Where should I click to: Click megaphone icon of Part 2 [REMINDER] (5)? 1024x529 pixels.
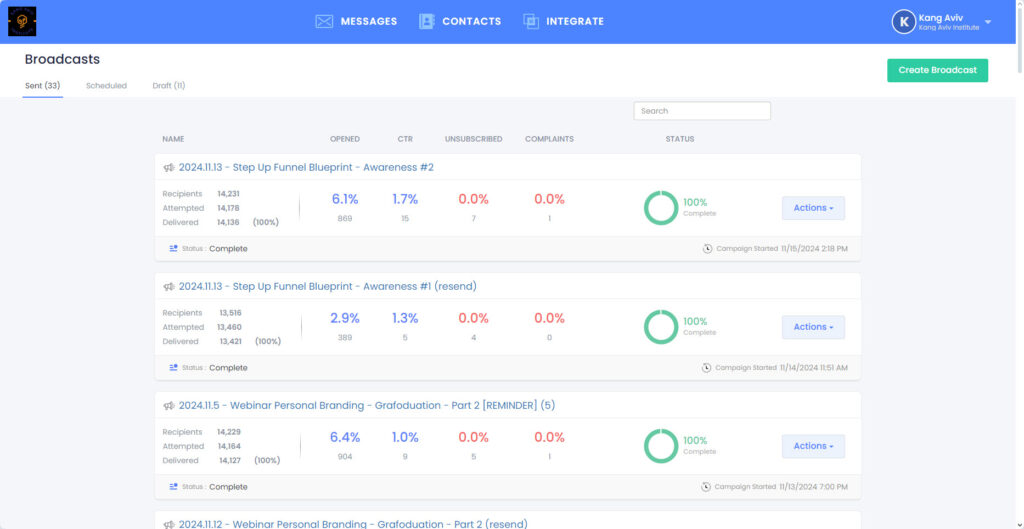coord(169,406)
